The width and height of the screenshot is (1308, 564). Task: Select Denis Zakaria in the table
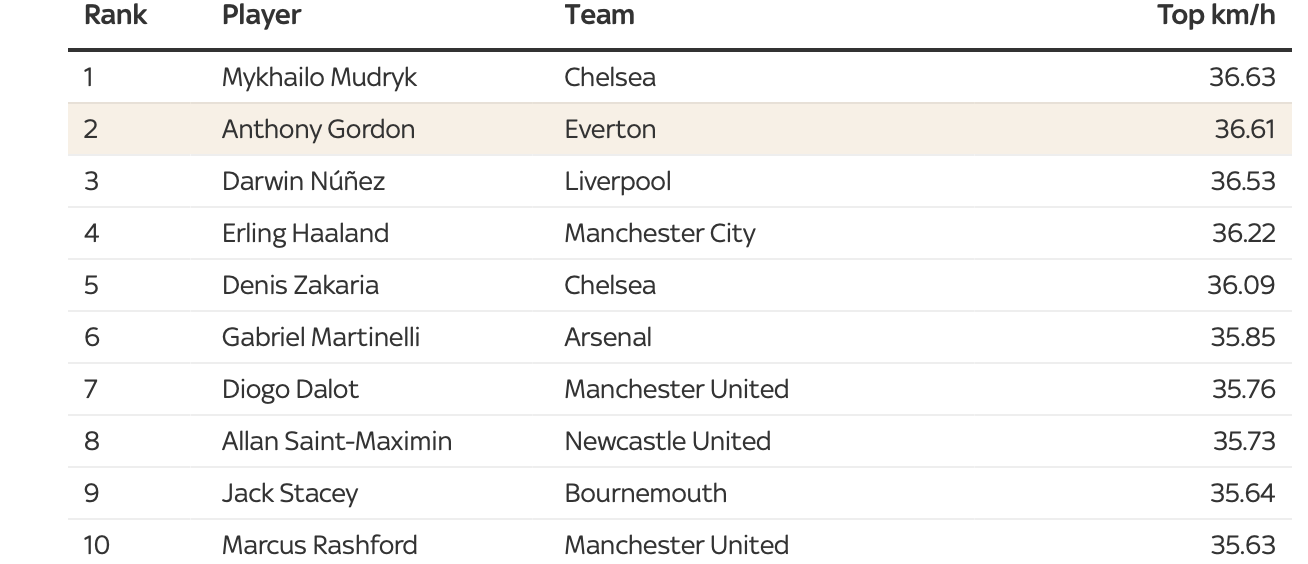pos(300,285)
